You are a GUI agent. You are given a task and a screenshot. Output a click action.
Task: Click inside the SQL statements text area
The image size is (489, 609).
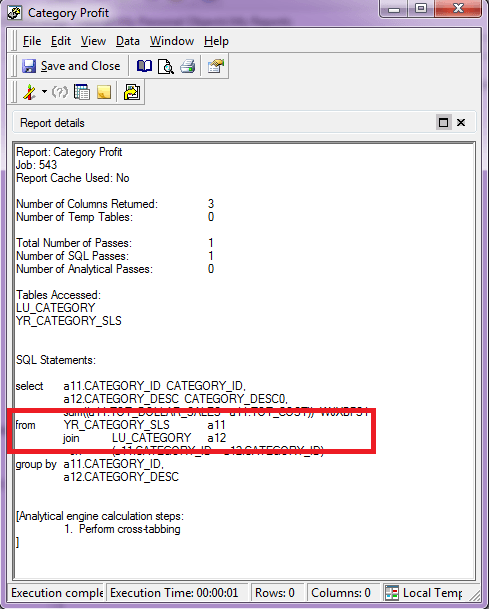coord(244,361)
